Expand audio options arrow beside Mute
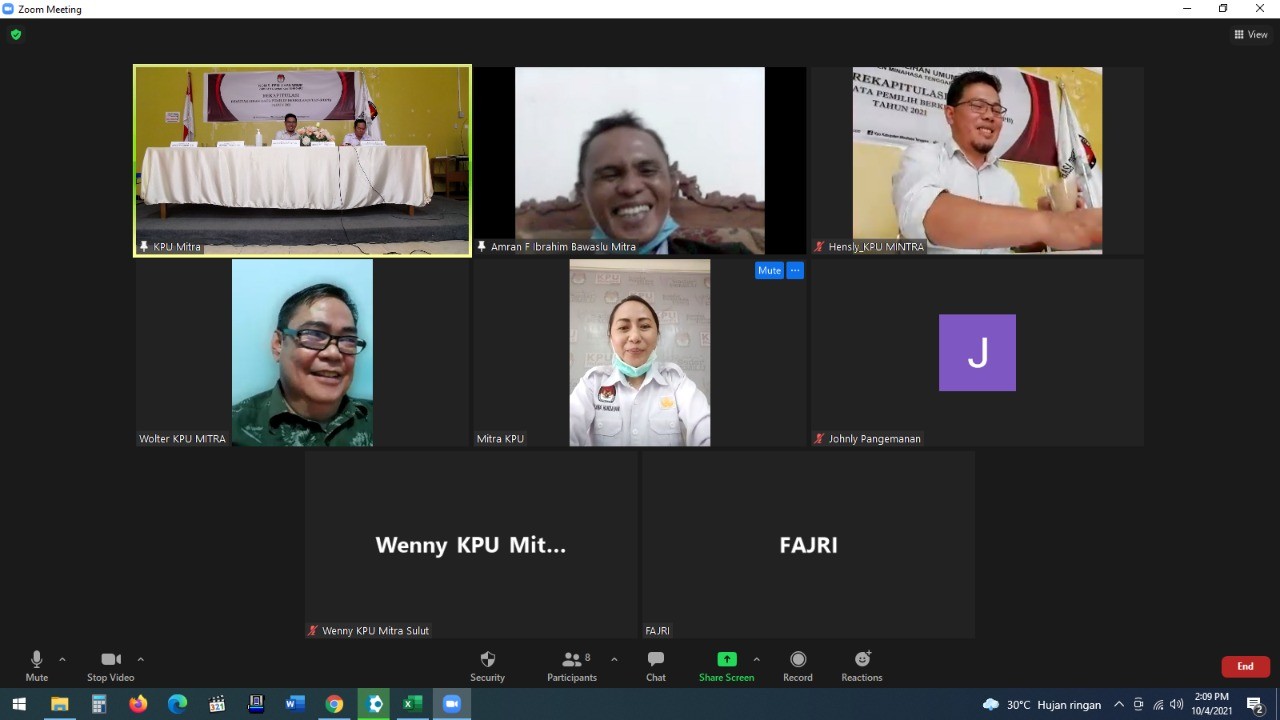1280x720 pixels. point(62,659)
